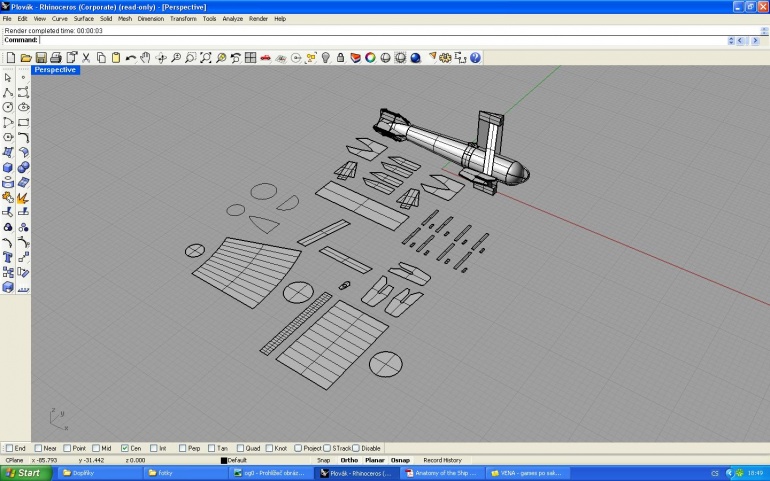Open the Analyze menu

(x=233, y=19)
